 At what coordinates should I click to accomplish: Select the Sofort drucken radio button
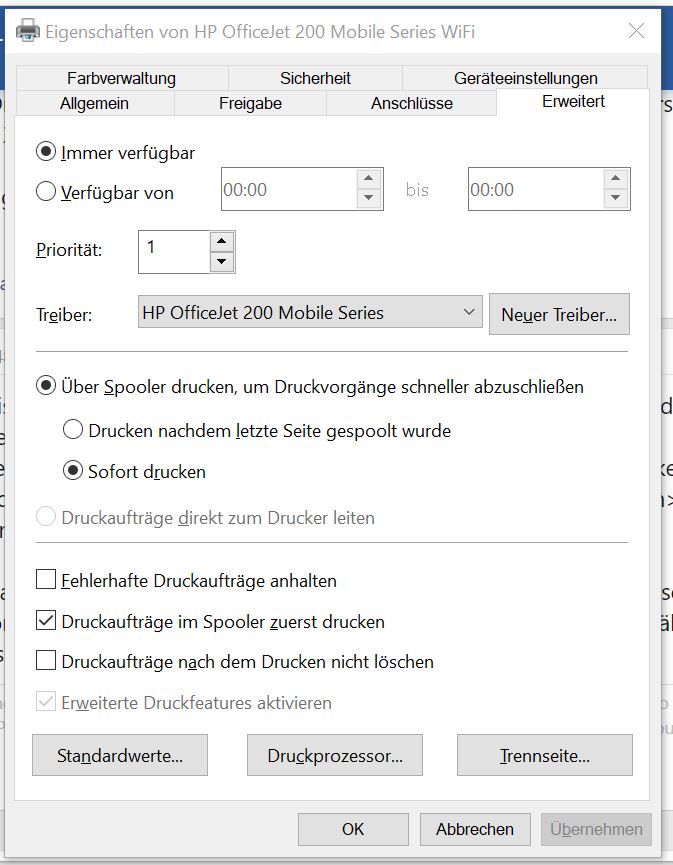[x=73, y=471]
